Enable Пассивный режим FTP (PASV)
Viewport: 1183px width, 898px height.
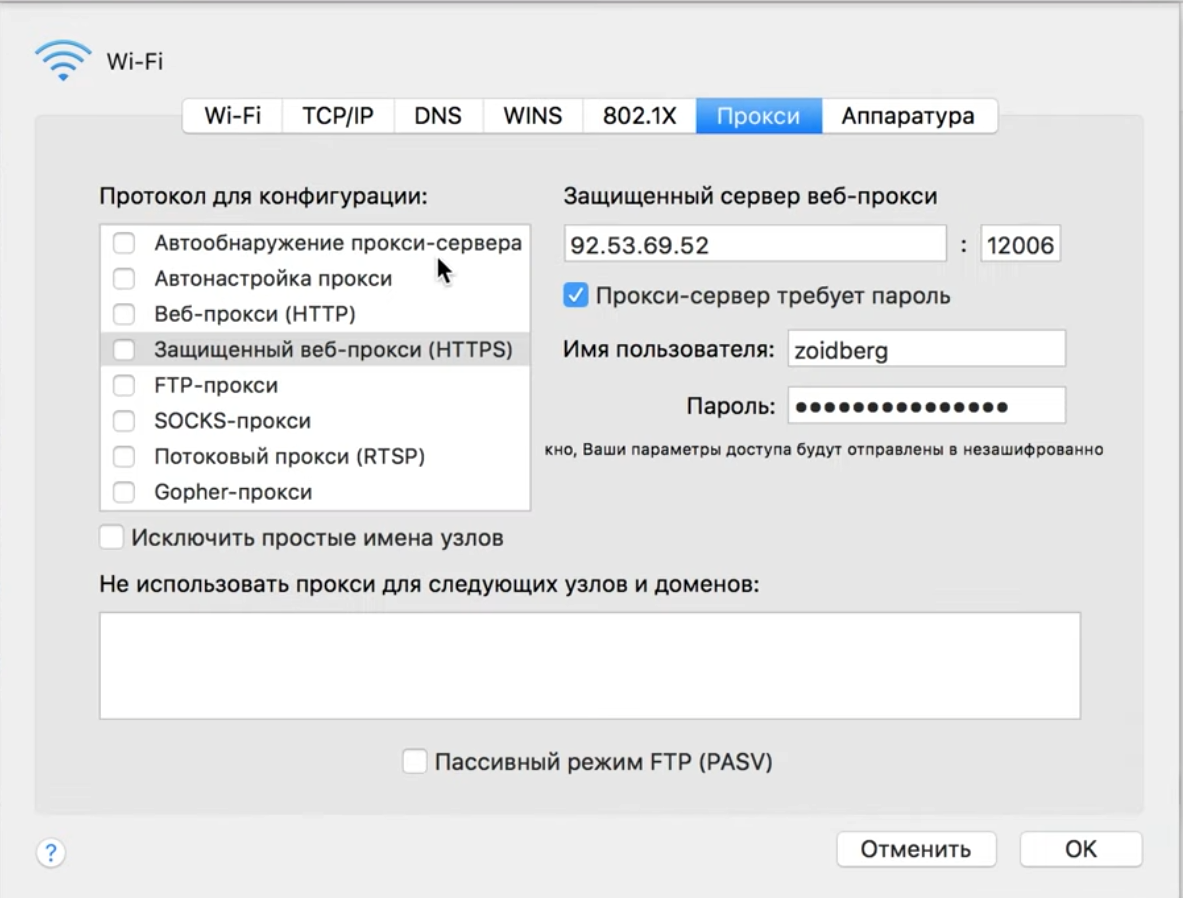415,761
